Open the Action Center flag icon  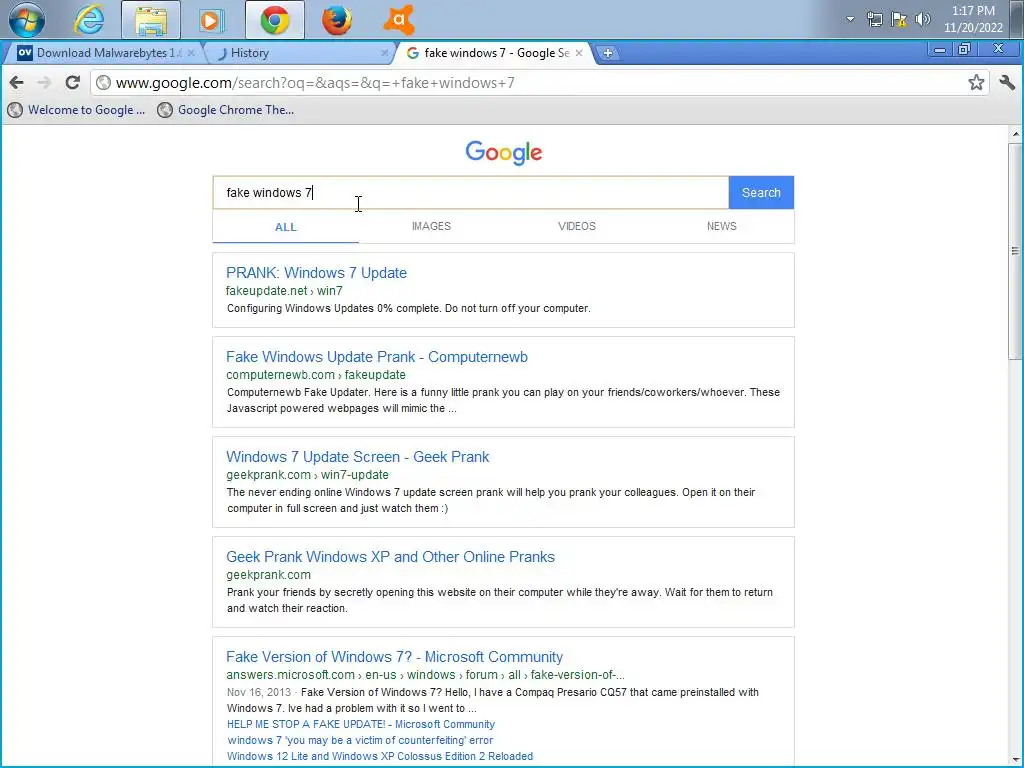click(x=899, y=19)
